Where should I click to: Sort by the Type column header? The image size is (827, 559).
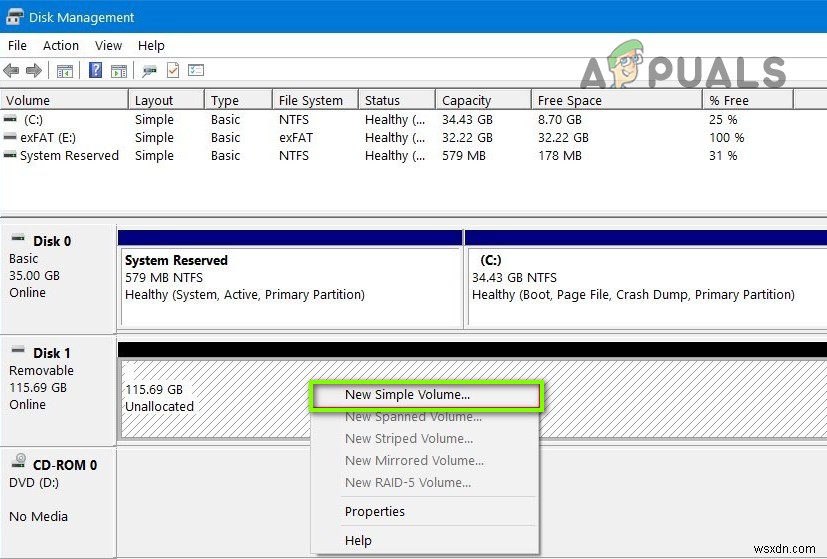(238, 100)
